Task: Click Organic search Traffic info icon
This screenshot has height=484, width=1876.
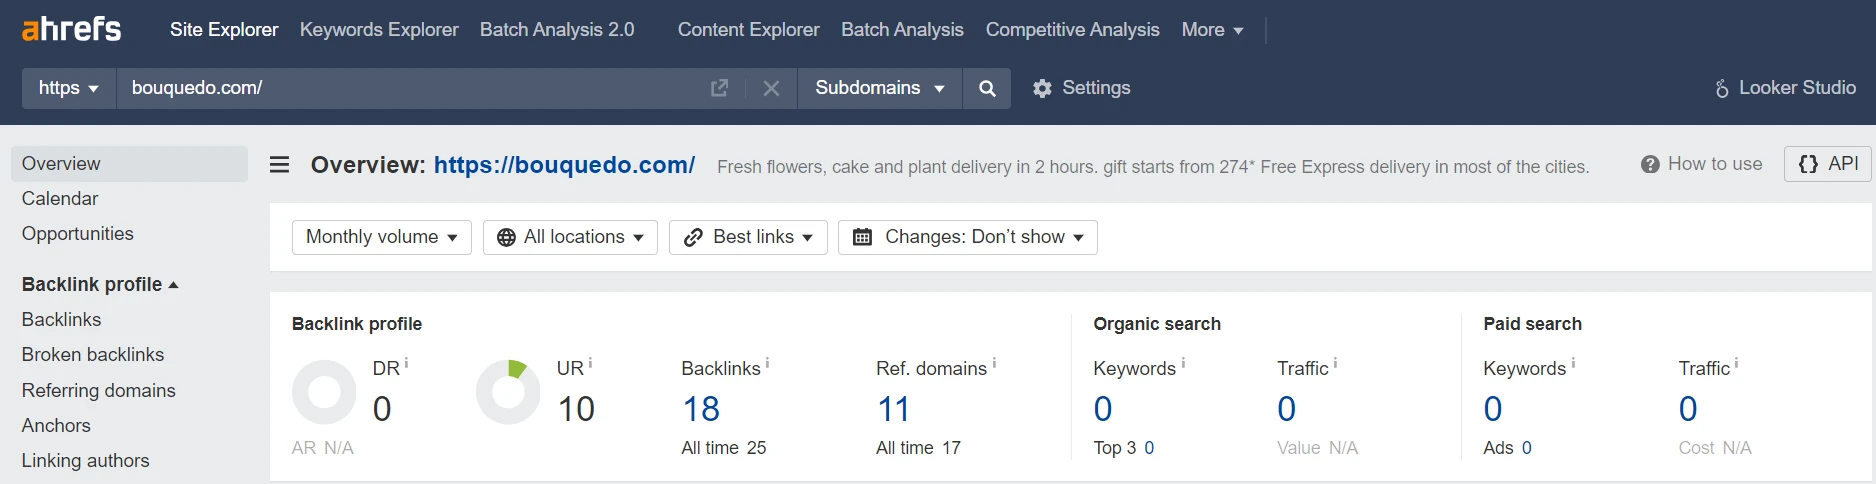Action: coord(1335,363)
